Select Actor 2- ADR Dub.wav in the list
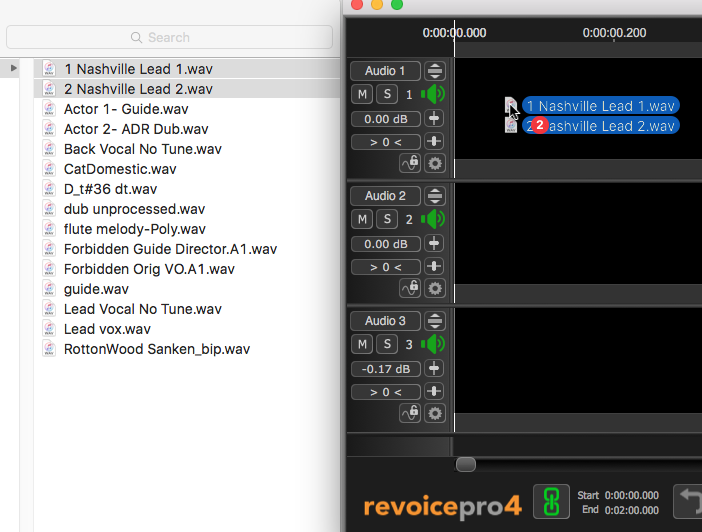The image size is (702, 532). tap(136, 129)
